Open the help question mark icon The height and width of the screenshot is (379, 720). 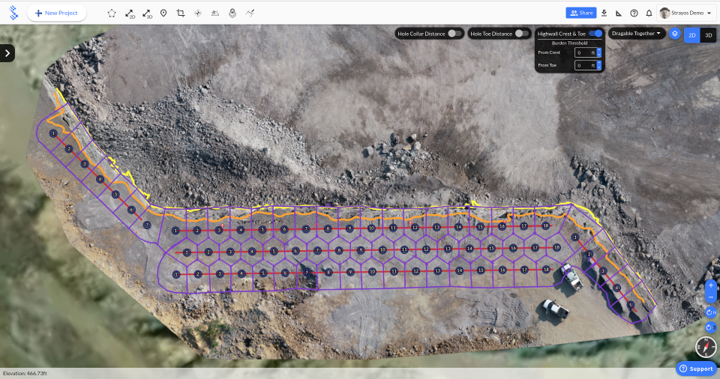point(634,13)
